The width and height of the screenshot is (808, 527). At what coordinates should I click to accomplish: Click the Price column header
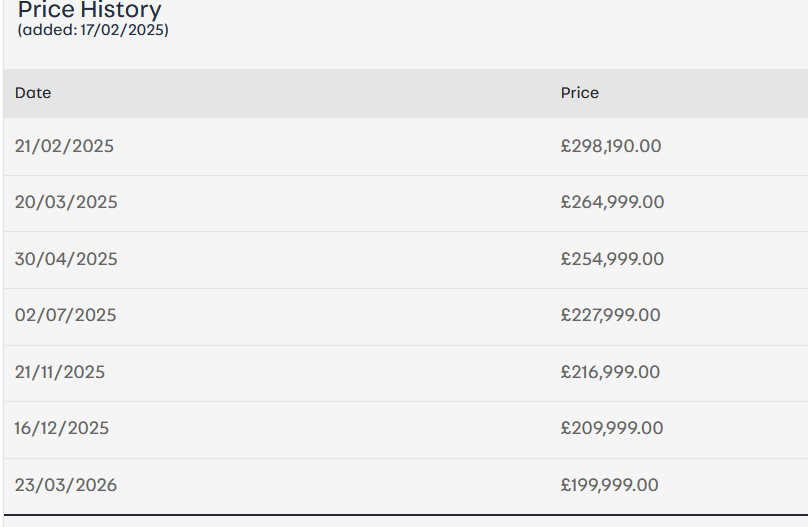(580, 93)
